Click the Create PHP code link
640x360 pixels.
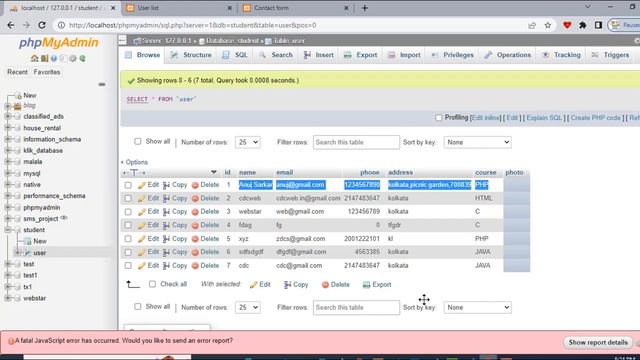(596, 118)
